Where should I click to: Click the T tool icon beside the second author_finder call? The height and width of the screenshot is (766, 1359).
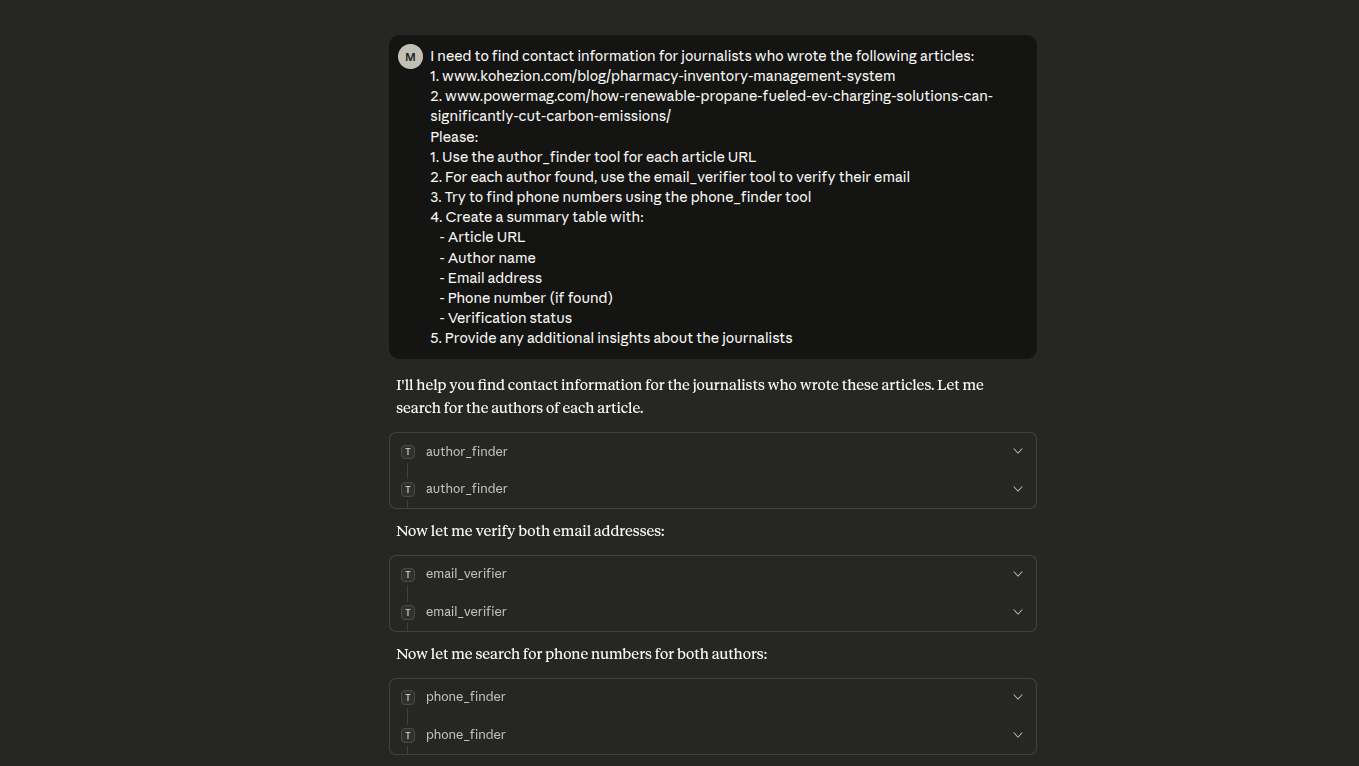pos(408,489)
